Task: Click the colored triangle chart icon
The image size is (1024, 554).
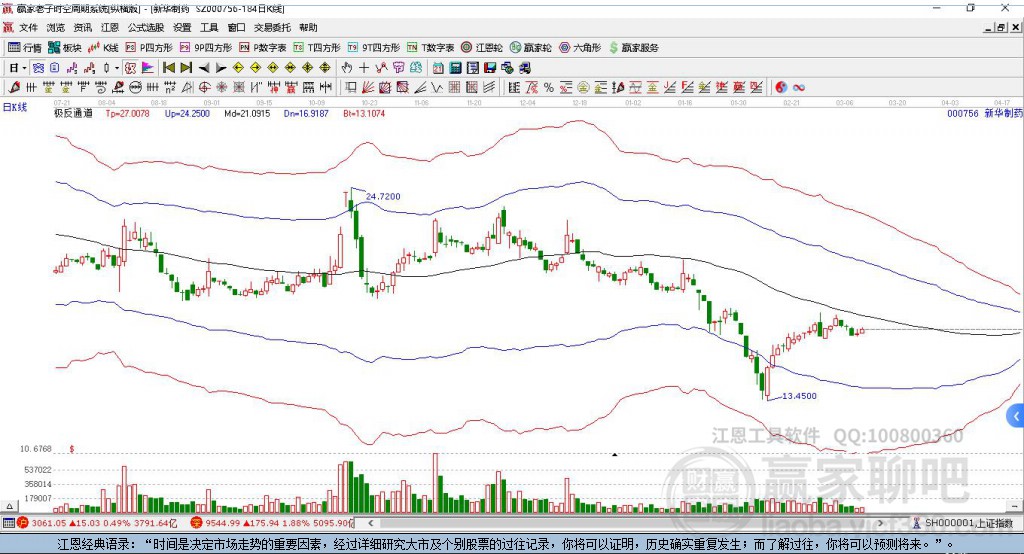Action: pos(148,68)
